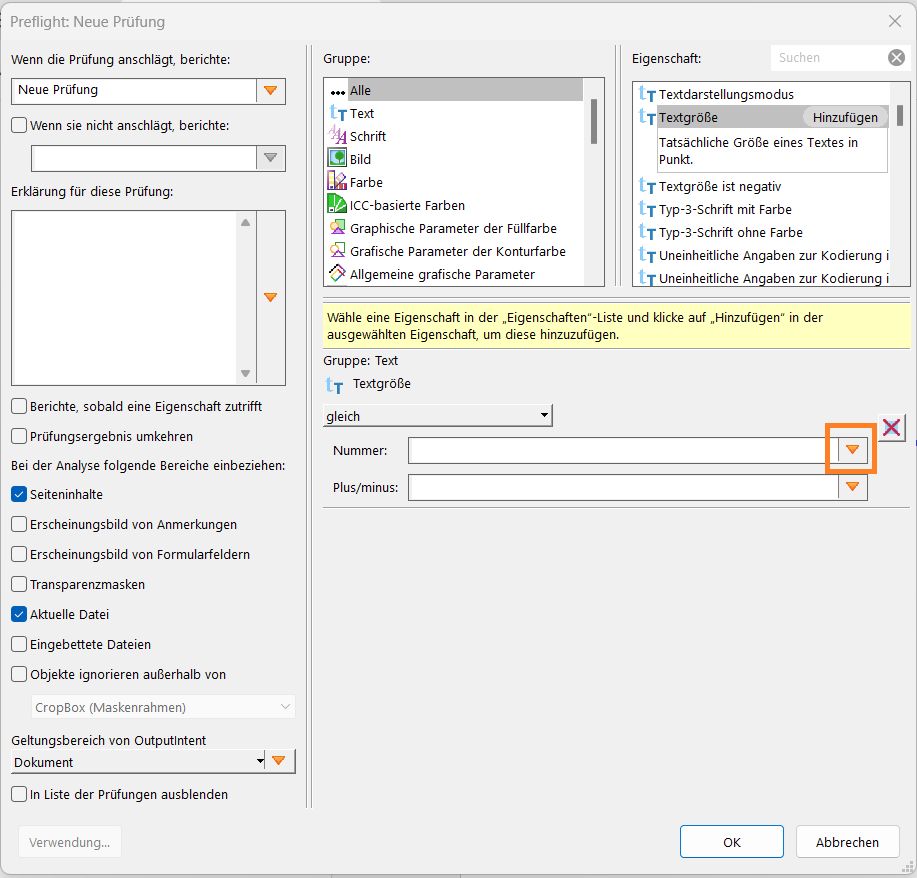Check 'In Liste der Prüfungen ausblenden'

click(19, 794)
